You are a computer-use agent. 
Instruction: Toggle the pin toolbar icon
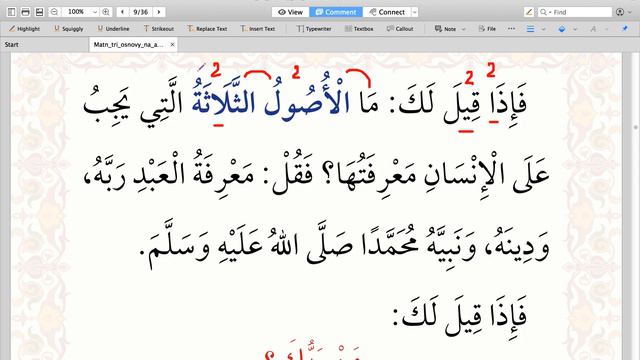pyautogui.click(x=625, y=29)
